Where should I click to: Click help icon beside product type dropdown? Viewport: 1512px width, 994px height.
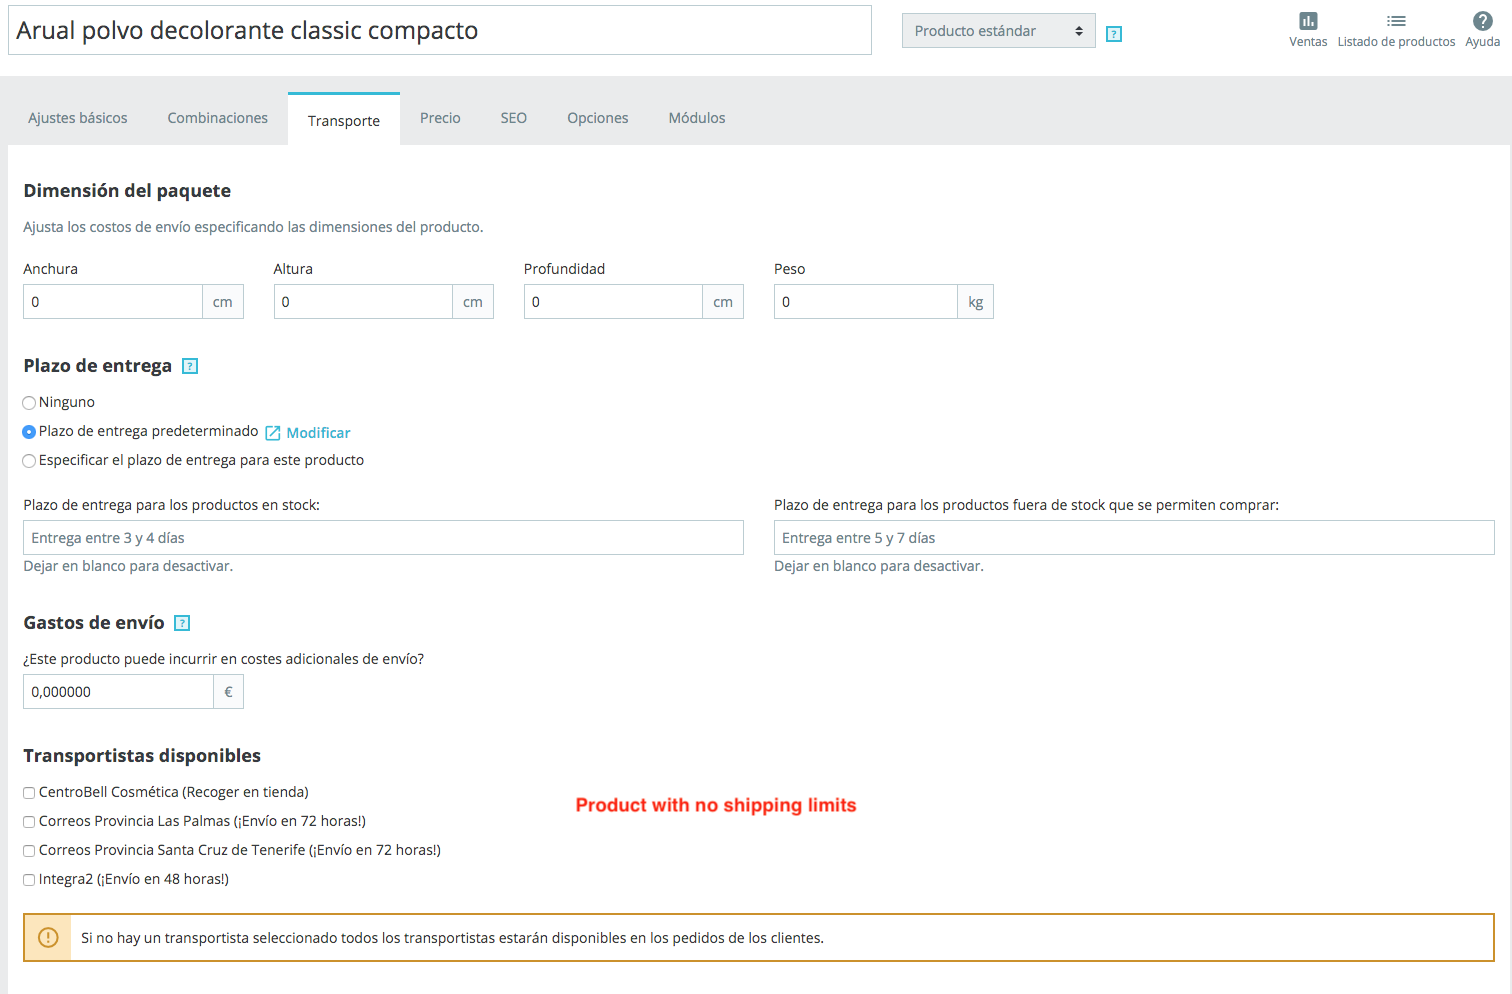1114,34
